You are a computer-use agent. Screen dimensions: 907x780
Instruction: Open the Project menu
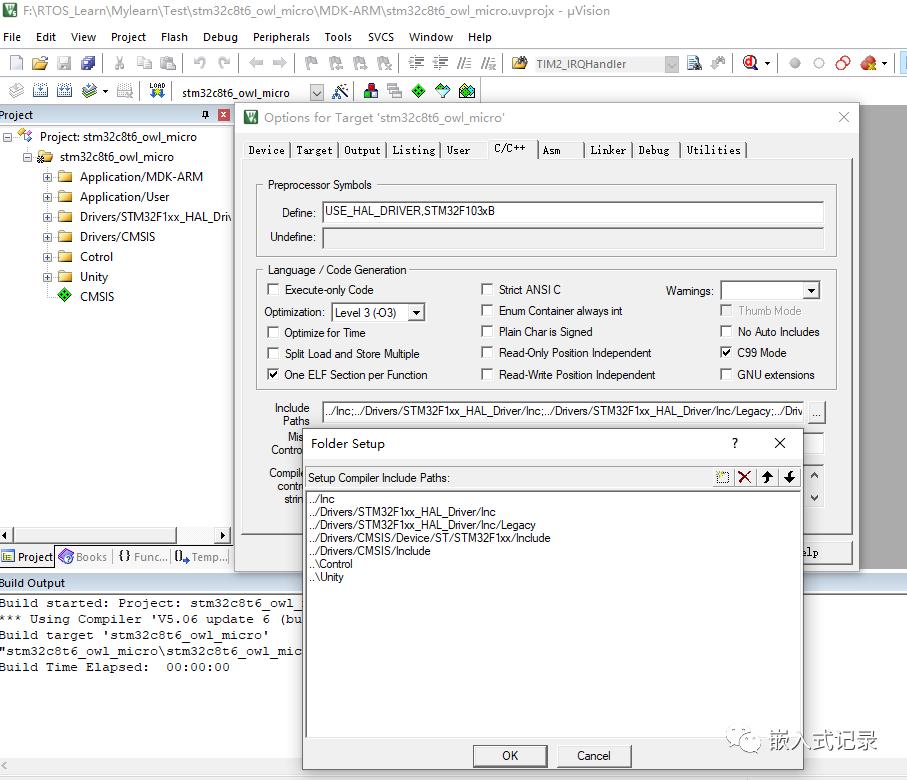click(128, 37)
